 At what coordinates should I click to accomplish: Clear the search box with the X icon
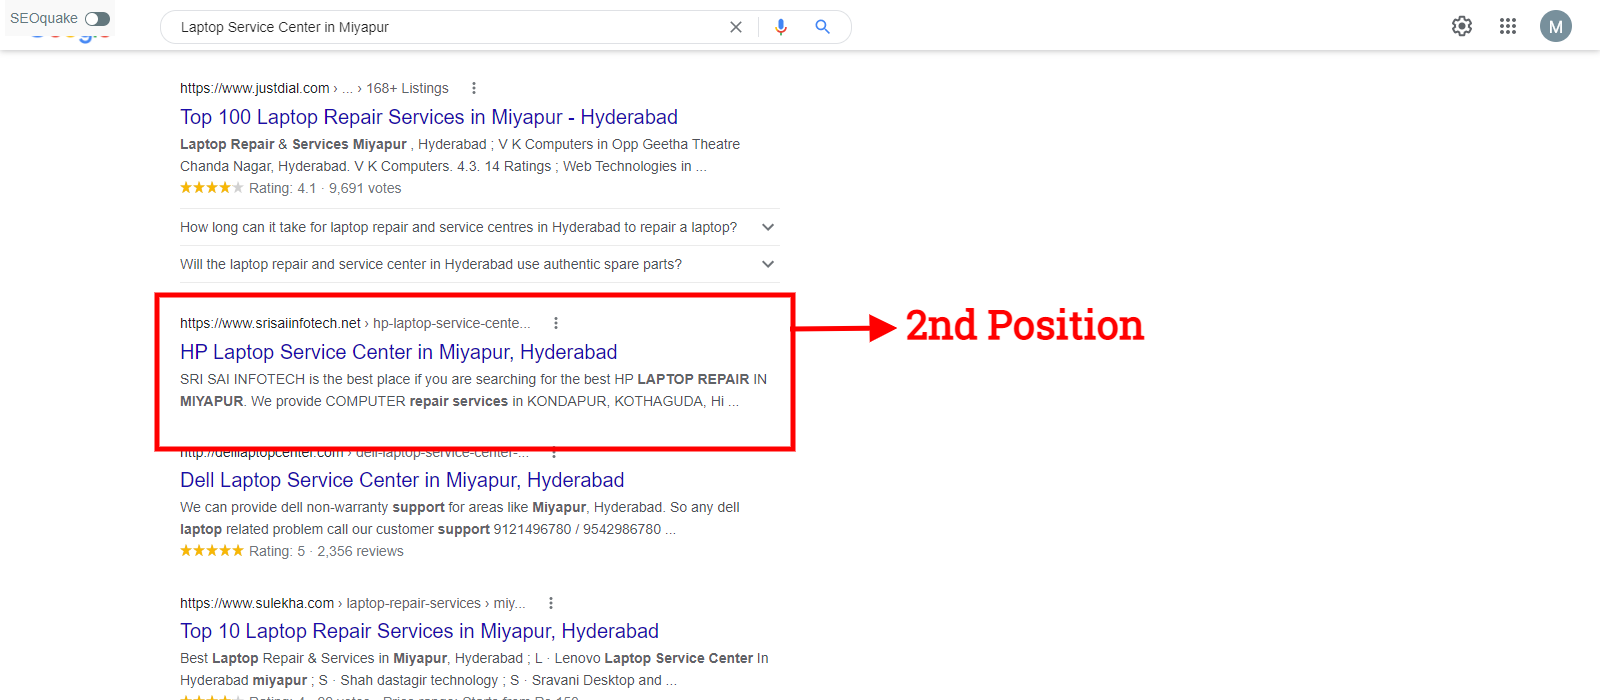point(736,27)
